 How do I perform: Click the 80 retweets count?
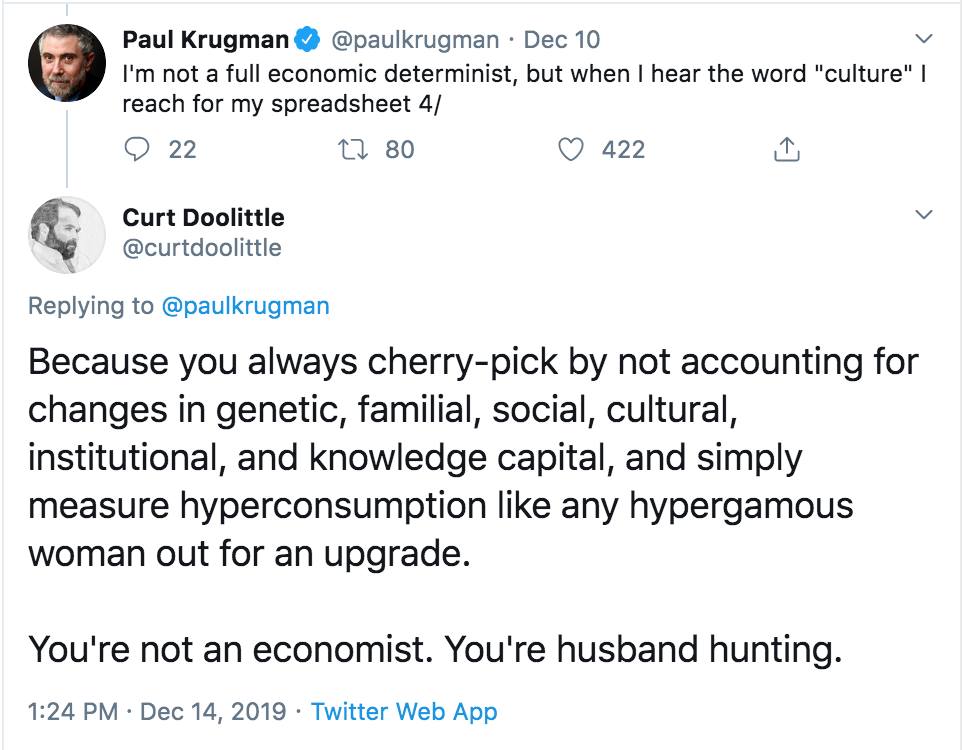tap(399, 150)
